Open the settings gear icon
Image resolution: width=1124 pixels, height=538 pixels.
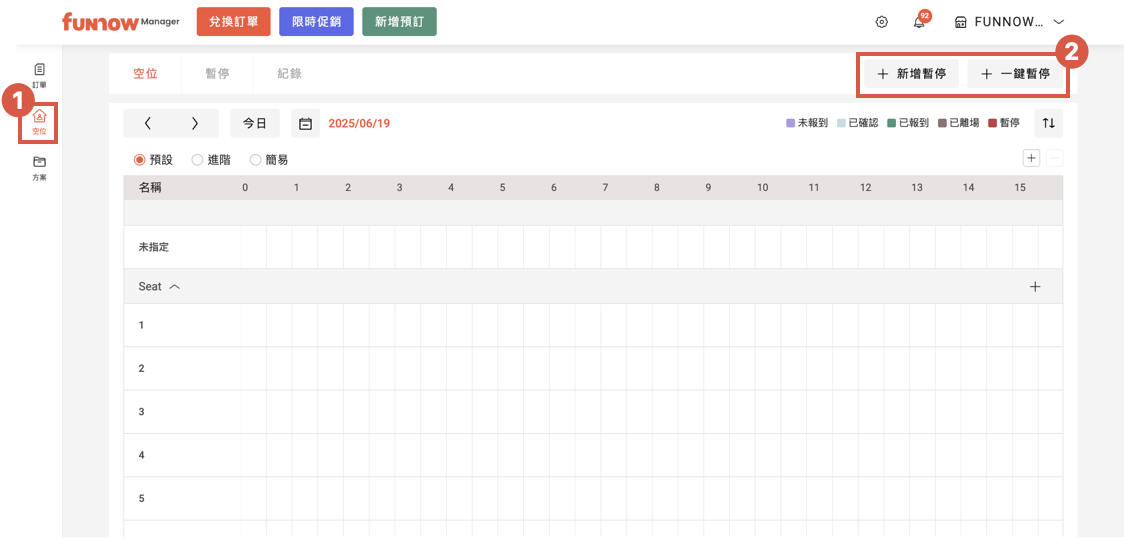(881, 22)
